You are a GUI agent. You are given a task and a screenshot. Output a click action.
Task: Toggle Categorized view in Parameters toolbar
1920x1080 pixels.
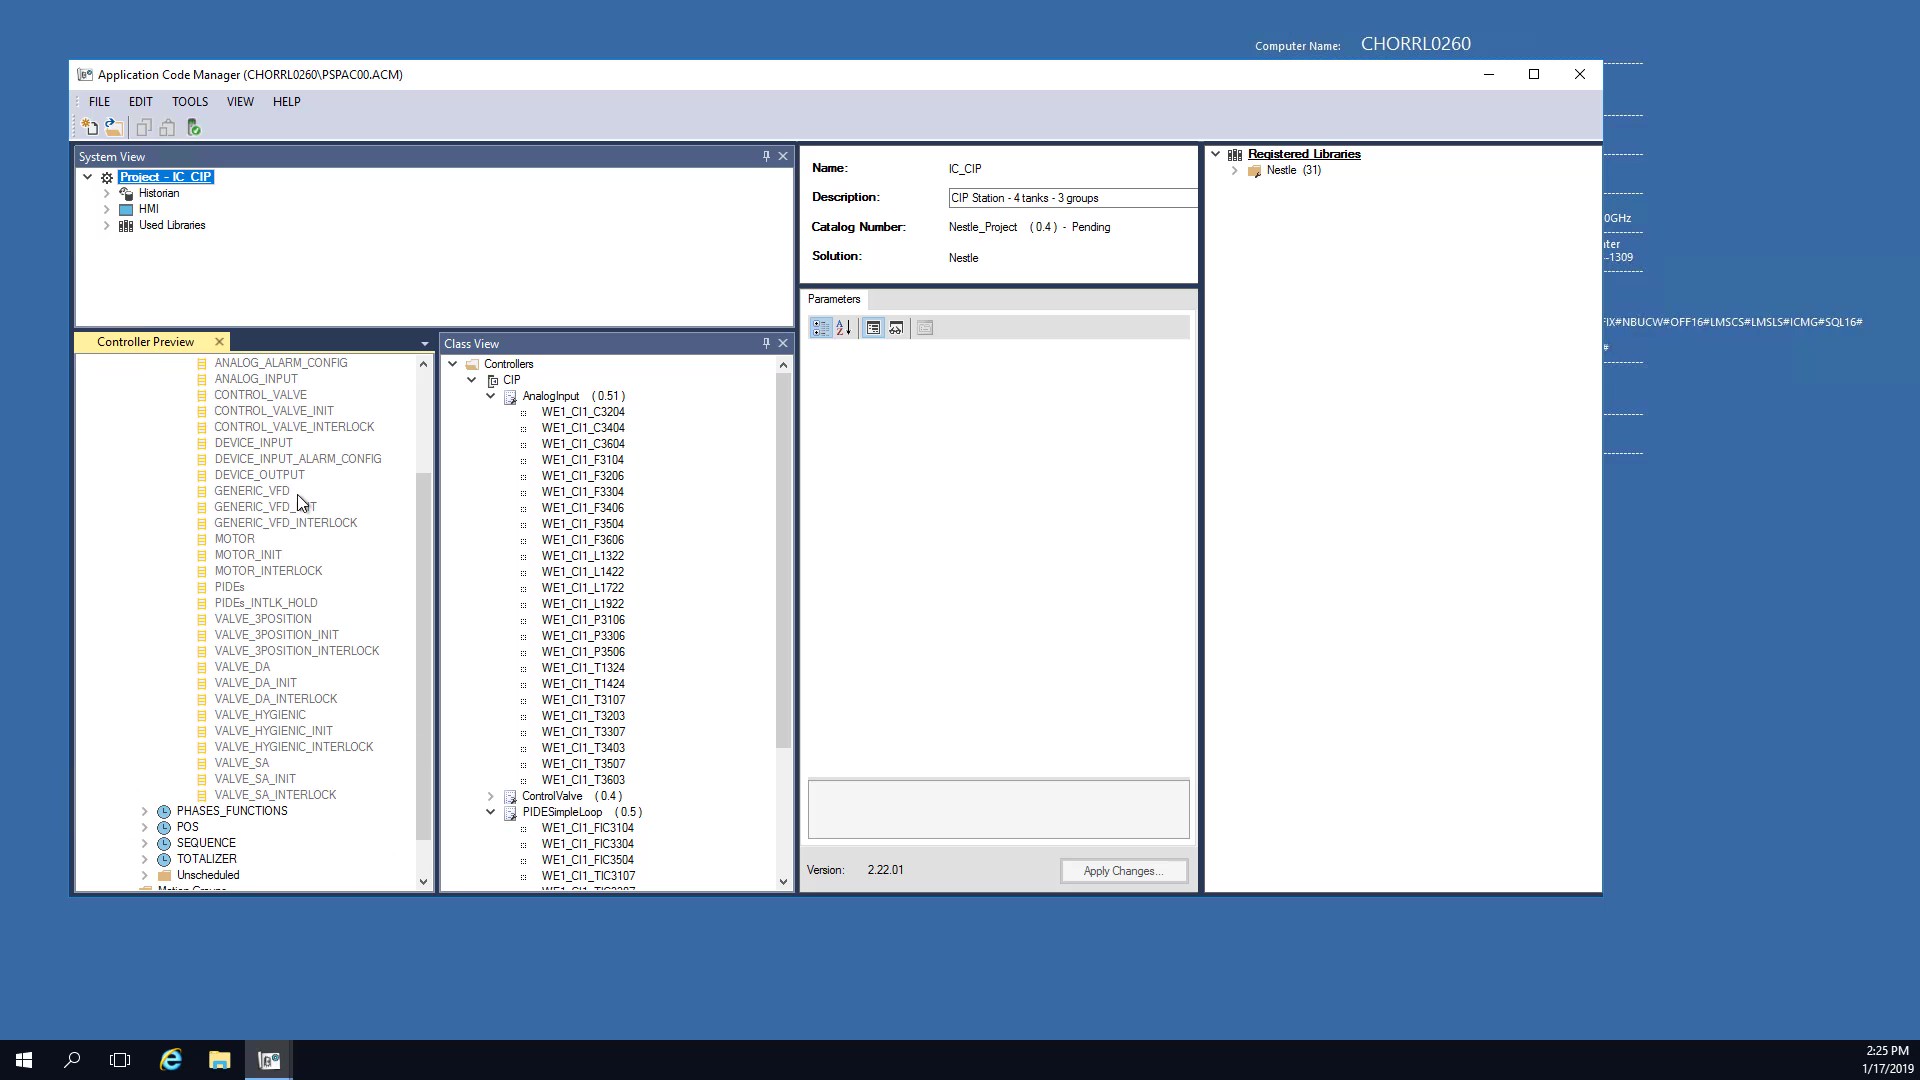tap(820, 328)
